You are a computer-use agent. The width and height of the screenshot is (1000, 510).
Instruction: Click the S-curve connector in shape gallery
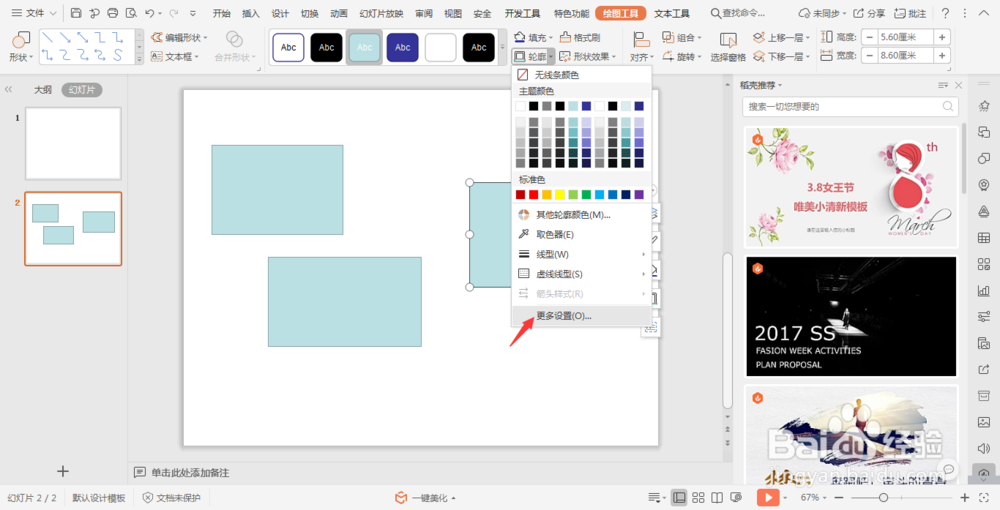coord(118,55)
